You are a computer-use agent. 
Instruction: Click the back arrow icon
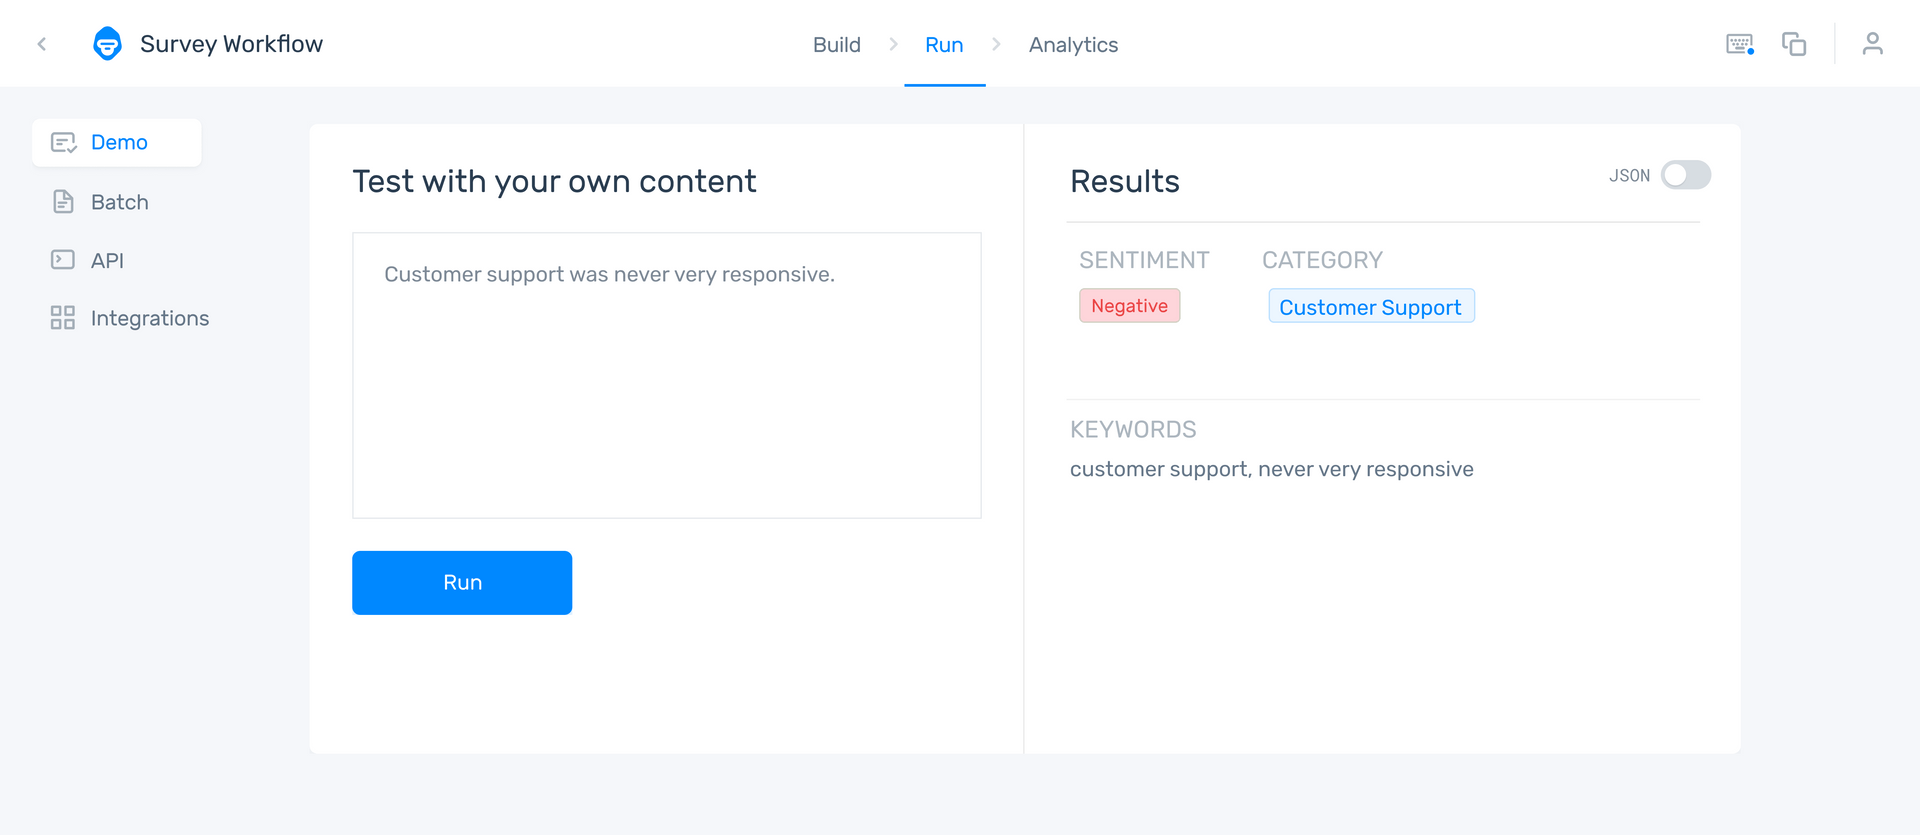click(42, 44)
